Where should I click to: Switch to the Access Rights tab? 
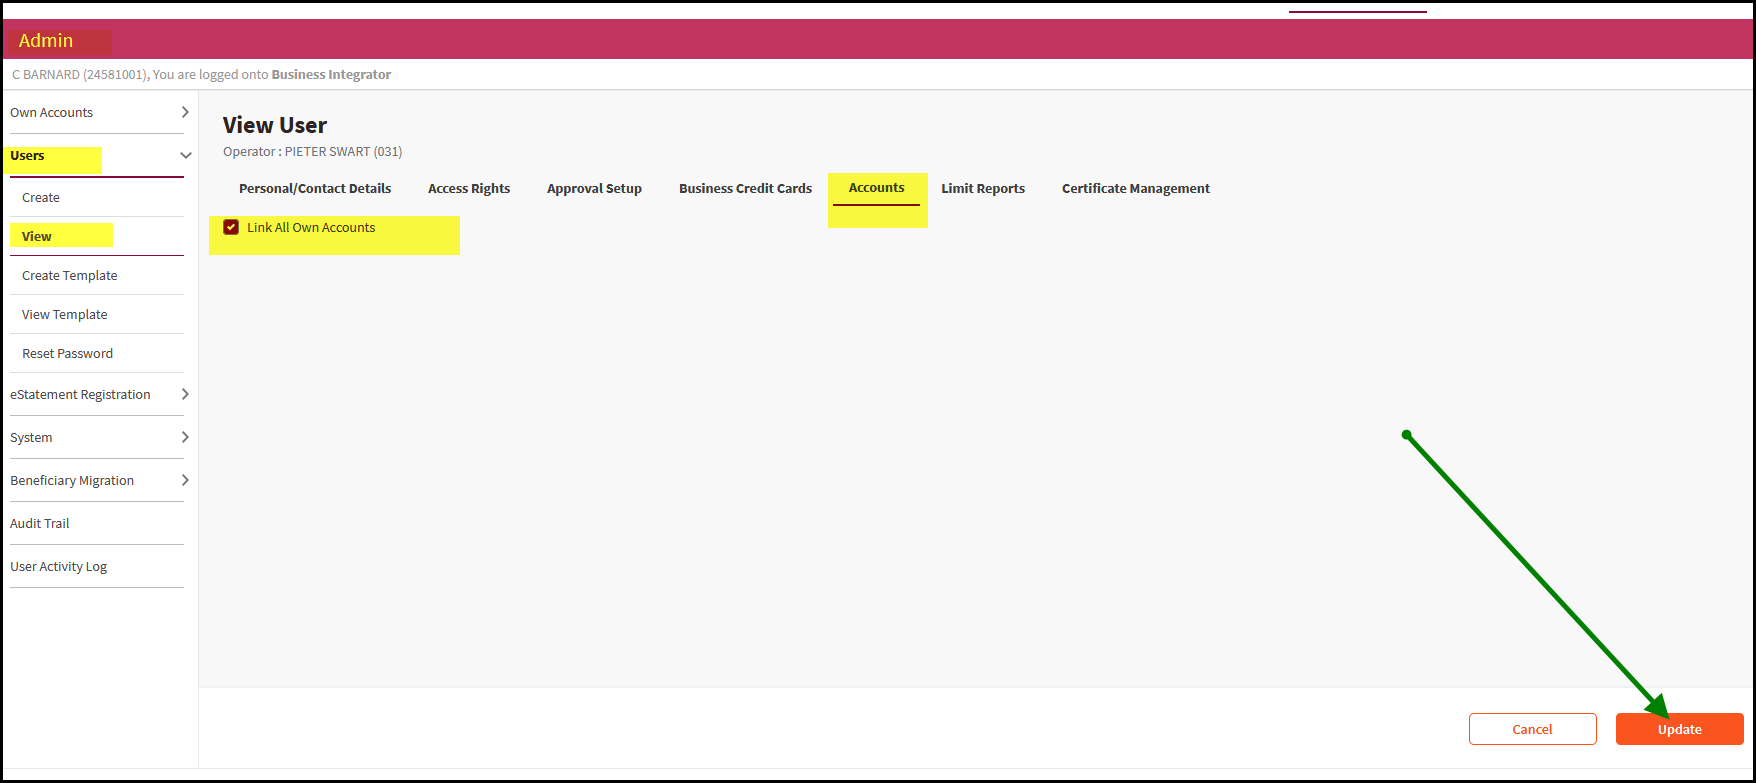pos(469,188)
